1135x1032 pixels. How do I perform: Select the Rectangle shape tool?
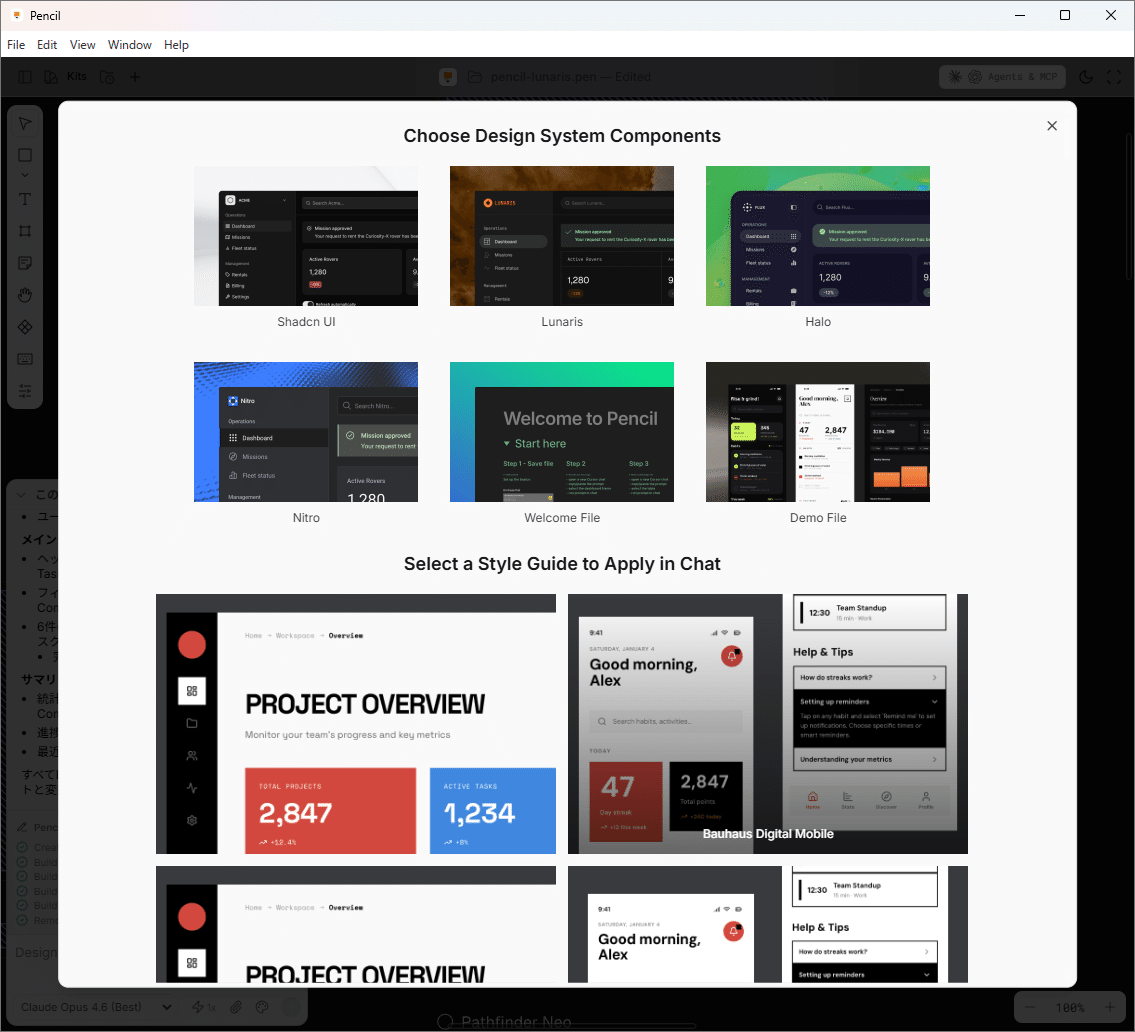tap(25, 155)
